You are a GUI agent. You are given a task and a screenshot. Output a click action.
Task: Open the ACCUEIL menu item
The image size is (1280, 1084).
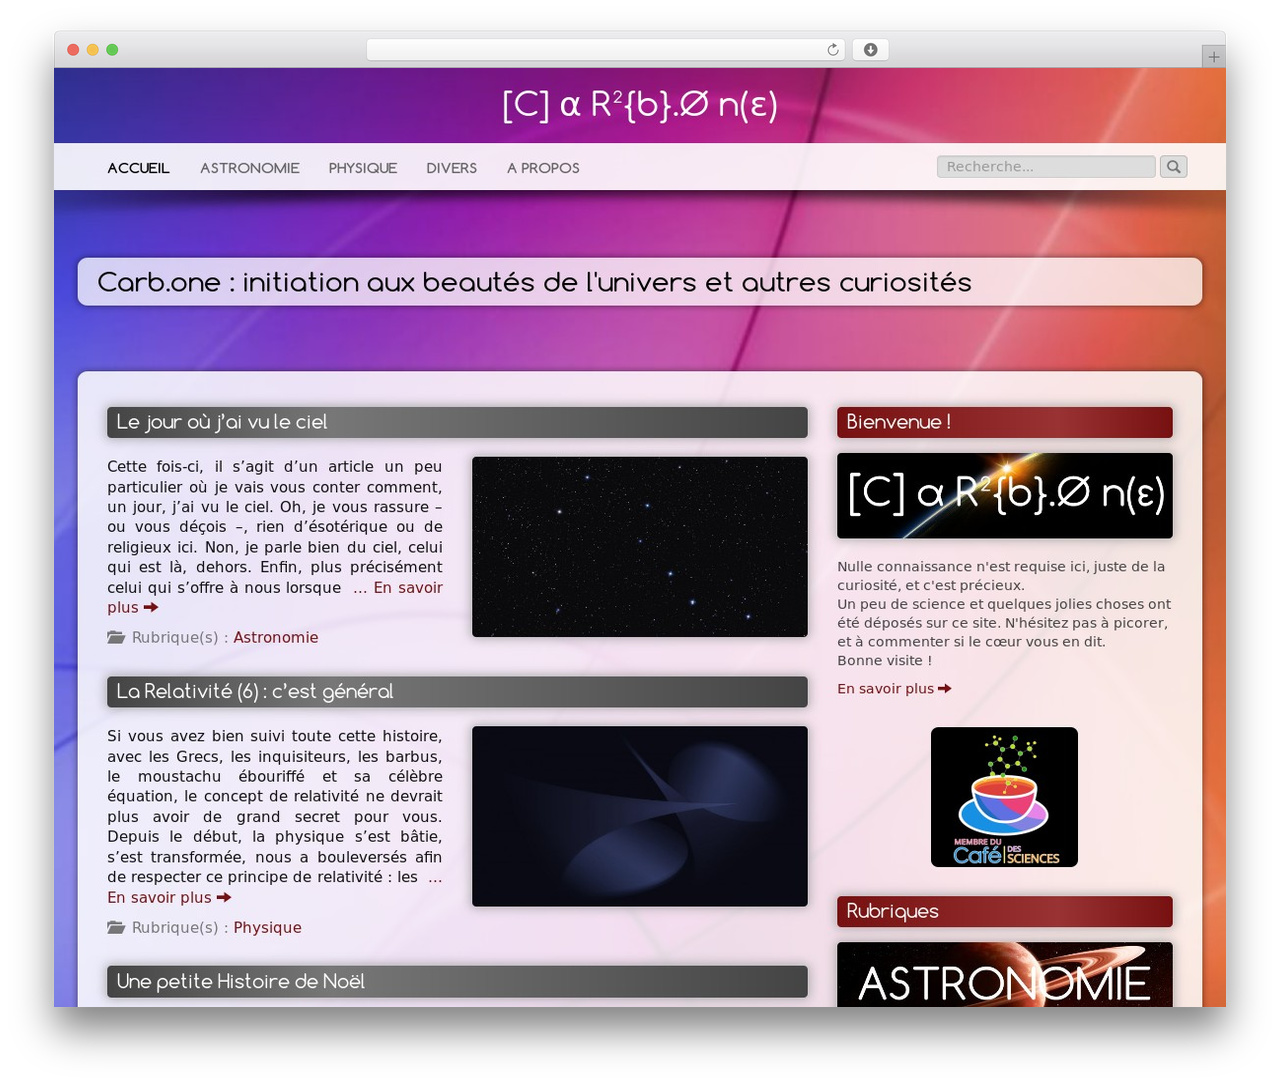(138, 168)
